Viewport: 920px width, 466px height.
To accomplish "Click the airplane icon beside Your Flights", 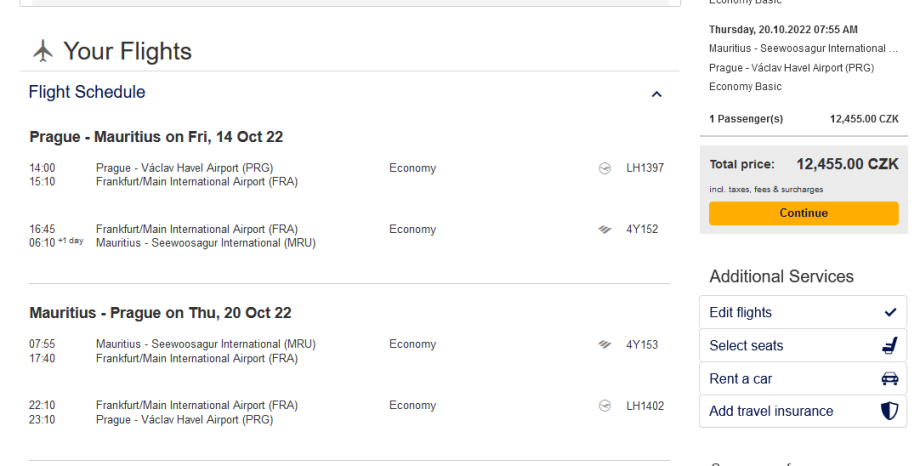I will (42, 51).
